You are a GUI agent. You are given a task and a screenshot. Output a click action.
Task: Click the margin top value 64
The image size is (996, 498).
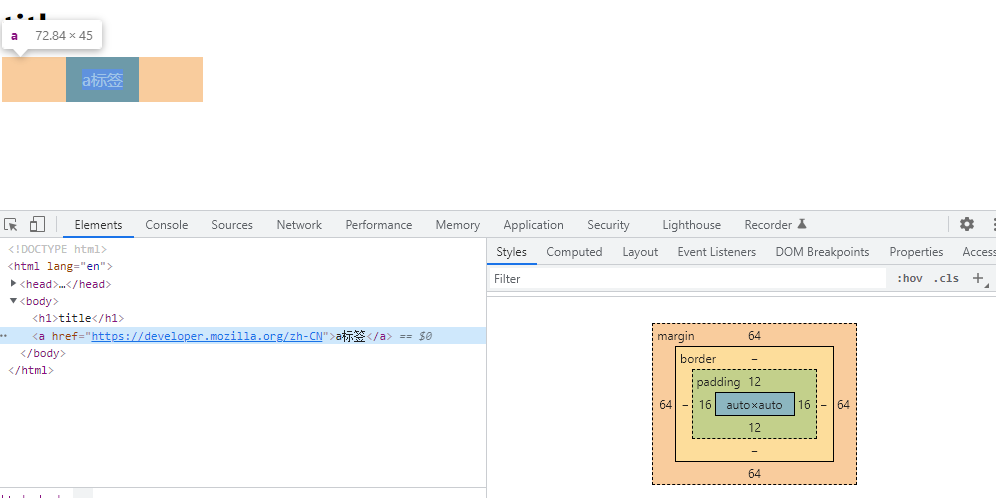[754, 335]
